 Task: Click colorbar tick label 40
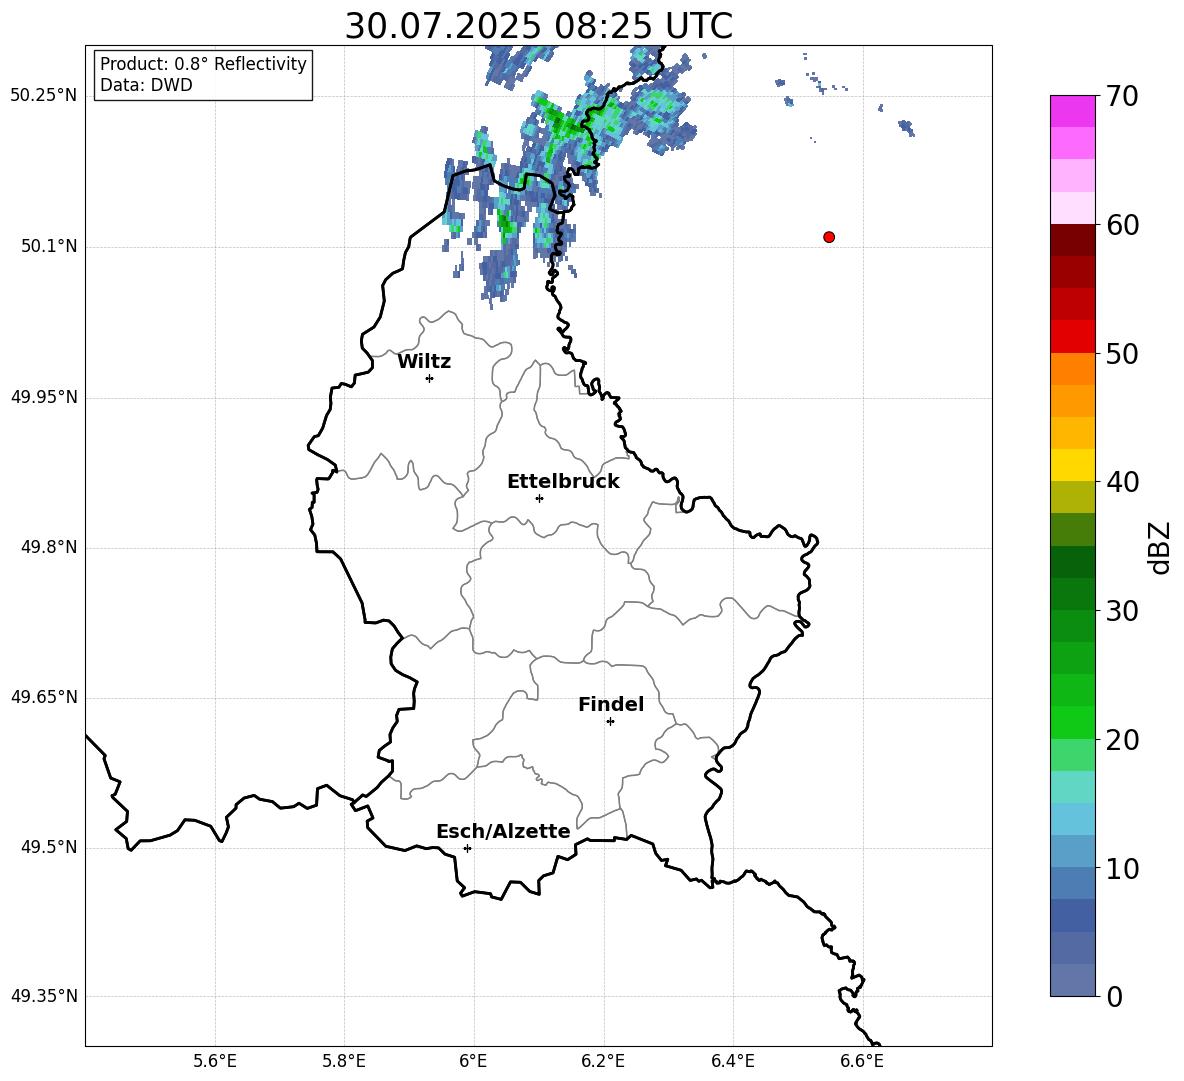tap(1122, 482)
